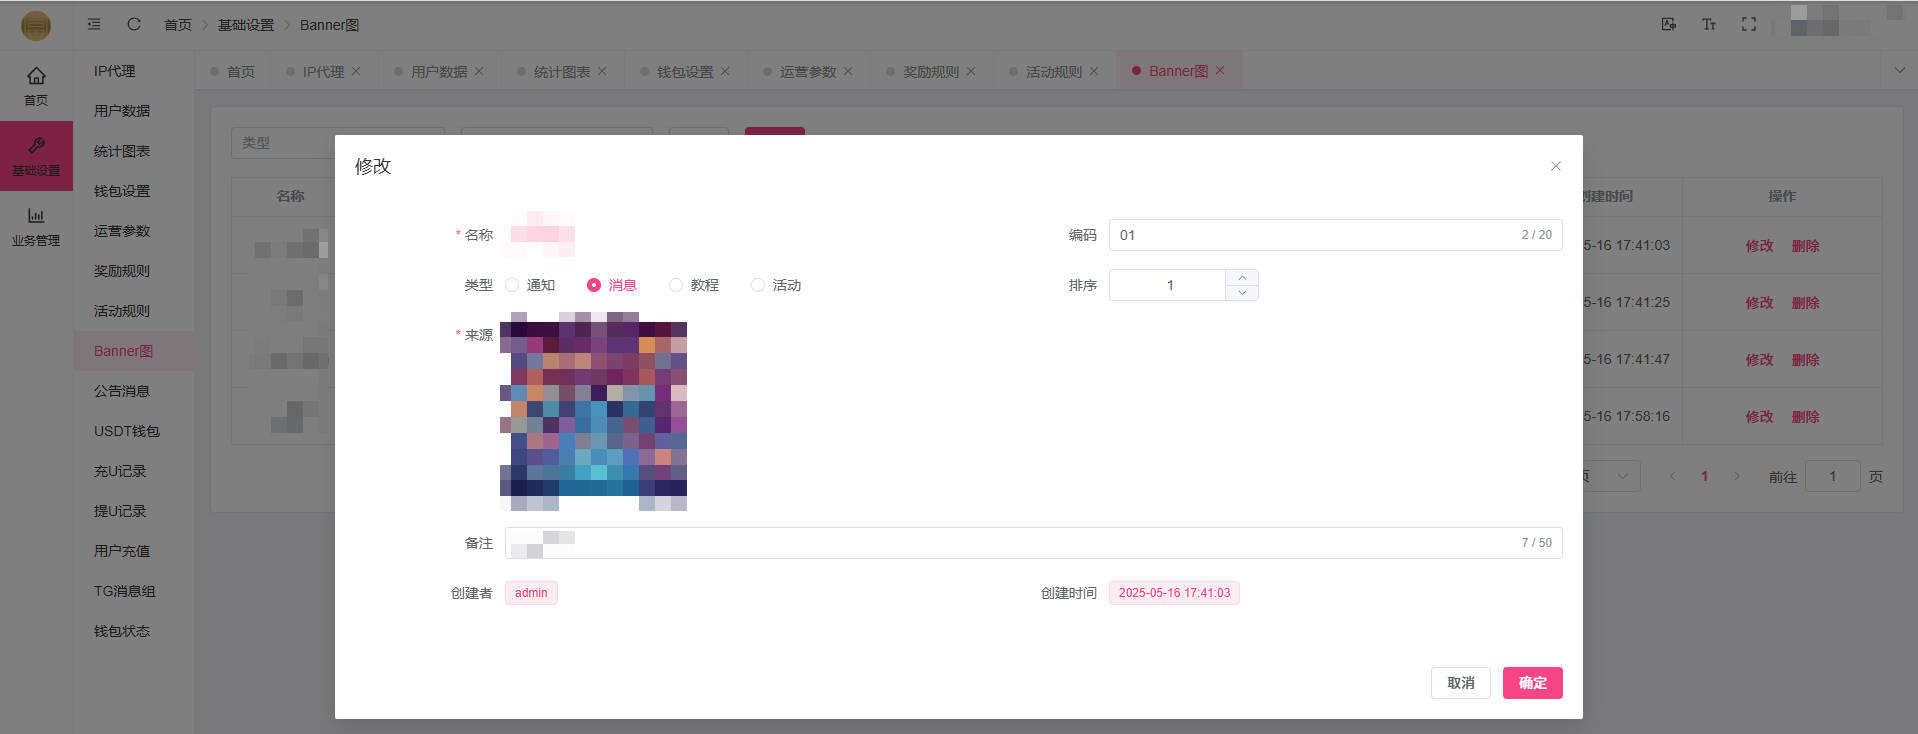Increase 排序 value with up arrow
The height and width of the screenshot is (734, 1918).
click(1242, 278)
